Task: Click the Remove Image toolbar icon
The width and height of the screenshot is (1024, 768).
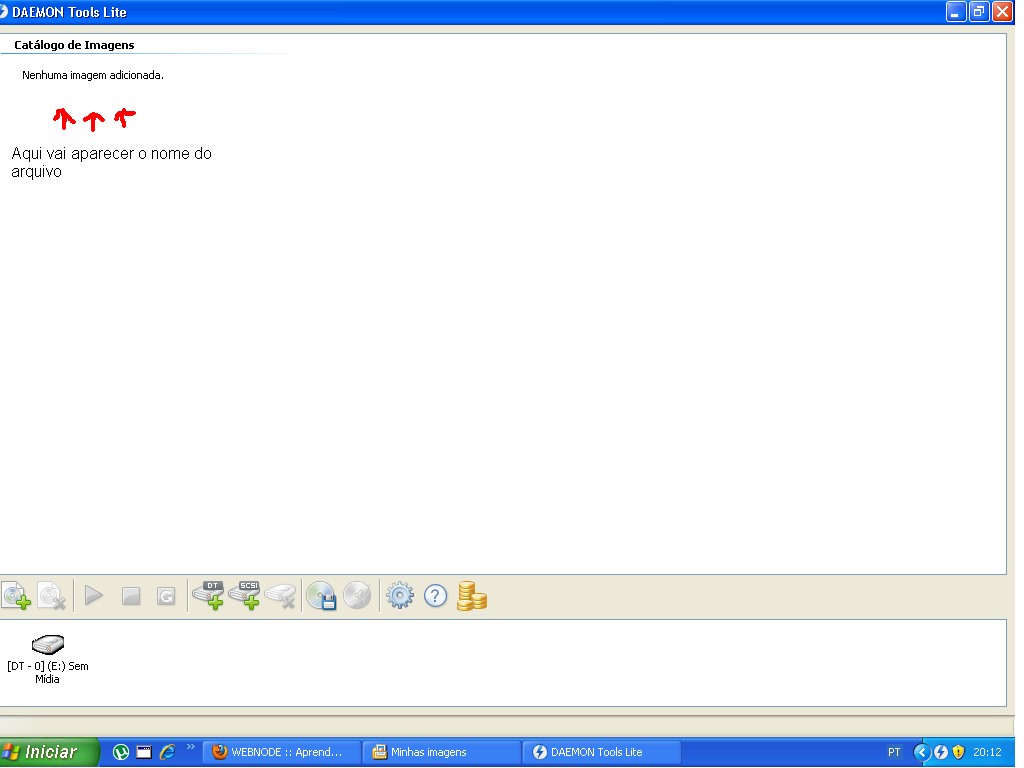Action: click(52, 596)
